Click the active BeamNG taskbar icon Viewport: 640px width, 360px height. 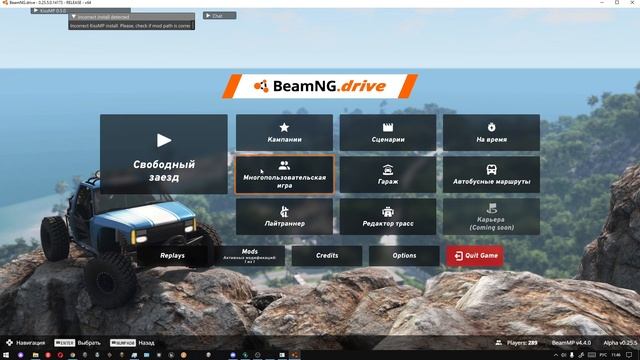click(x=294, y=355)
